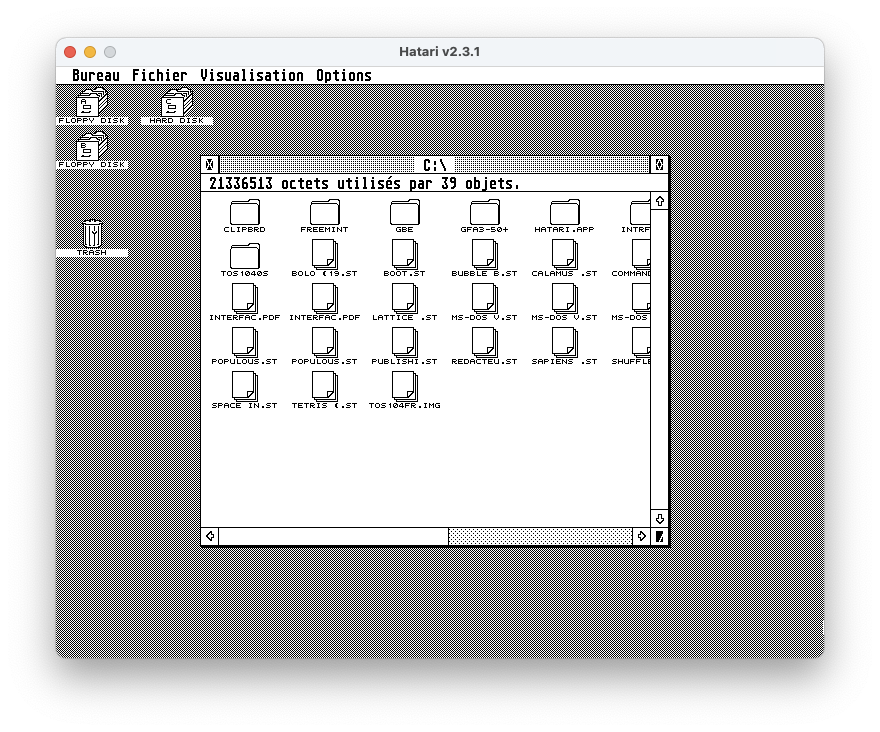
Task: Open the Bureau menu
Action: pyautogui.click(x=96, y=76)
